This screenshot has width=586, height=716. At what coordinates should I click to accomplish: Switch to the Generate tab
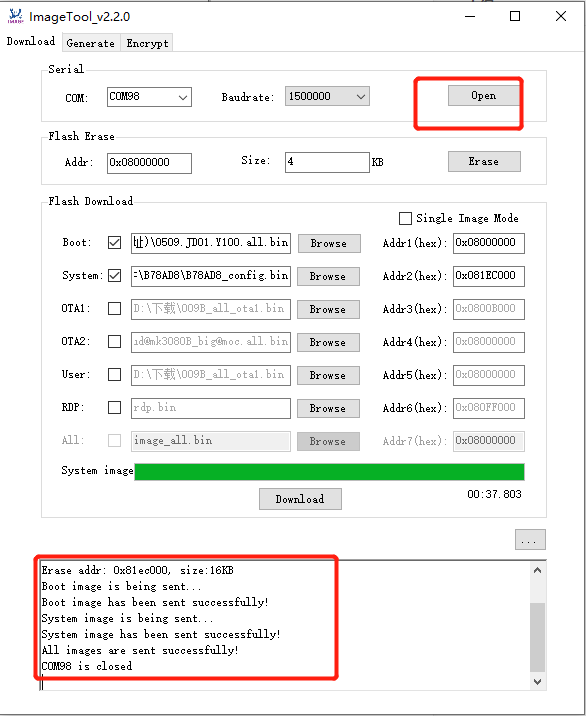90,43
